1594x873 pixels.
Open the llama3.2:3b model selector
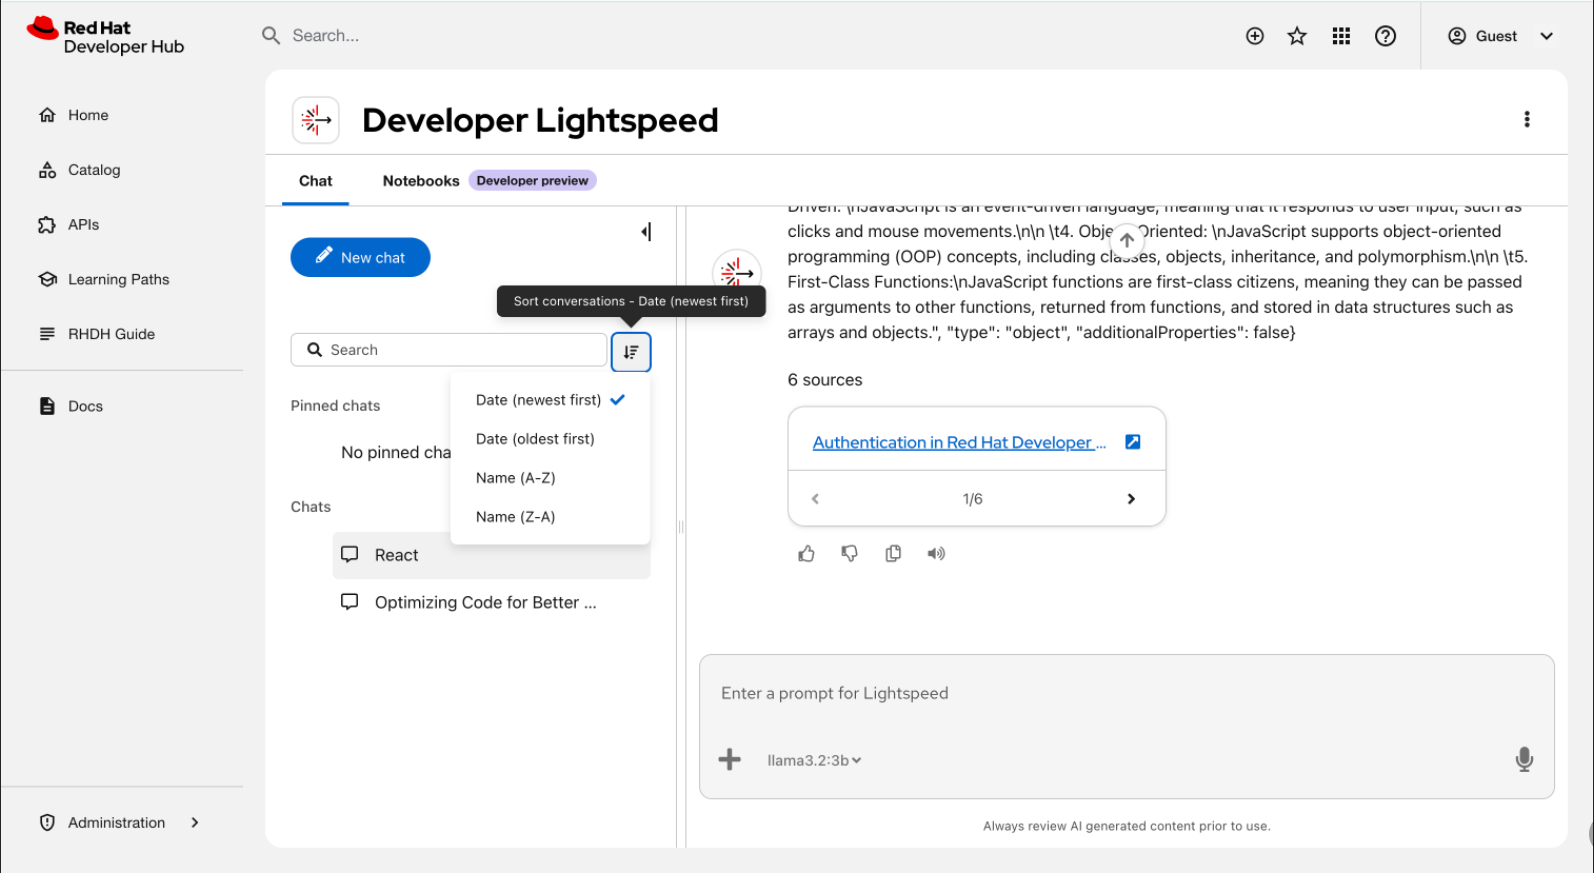[x=814, y=760]
